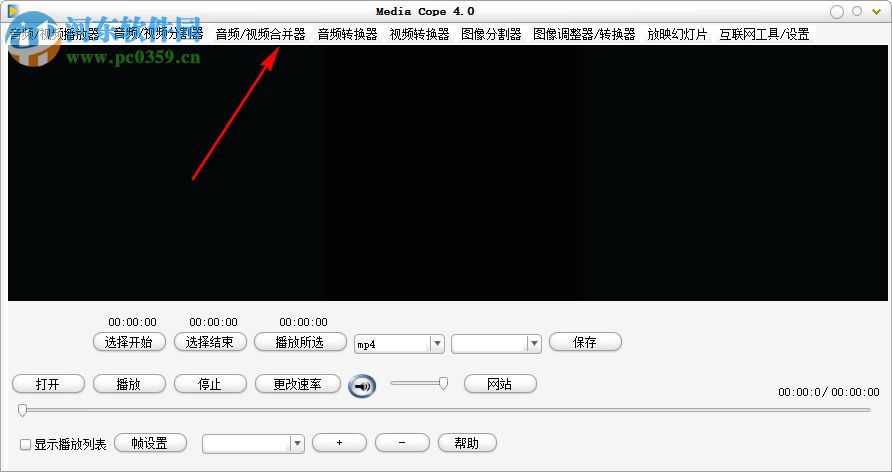This screenshot has width=892, height=472.
Task: Stop playback with the 停止 button
Action: click(x=210, y=384)
